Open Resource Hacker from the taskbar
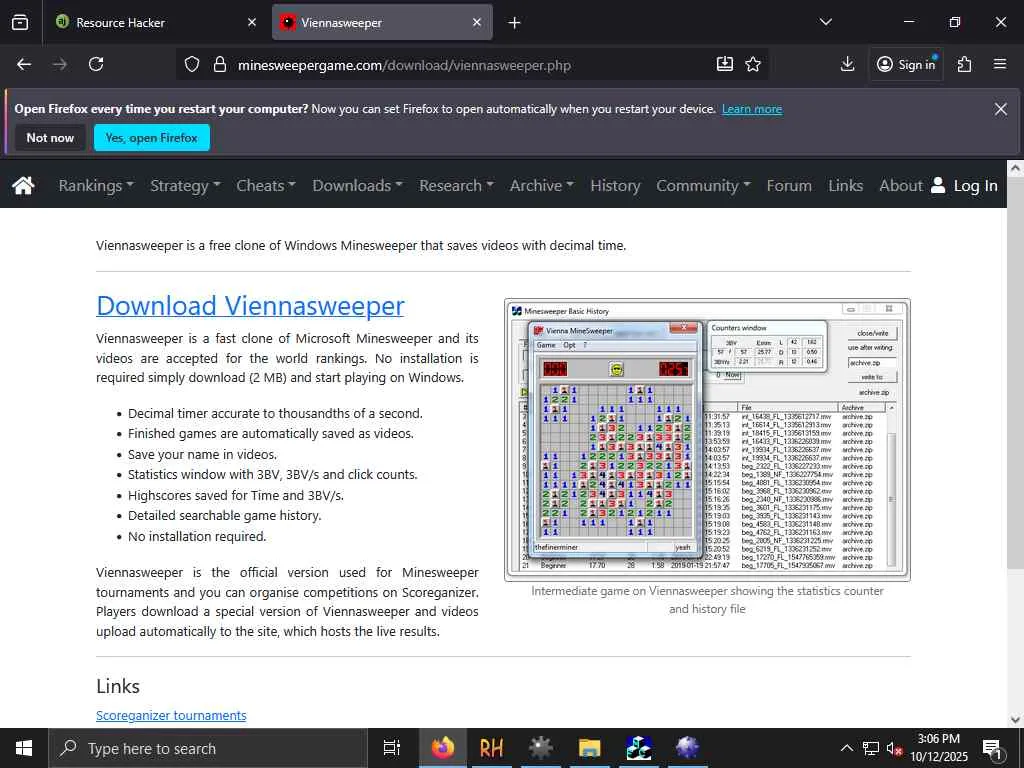 [x=491, y=748]
